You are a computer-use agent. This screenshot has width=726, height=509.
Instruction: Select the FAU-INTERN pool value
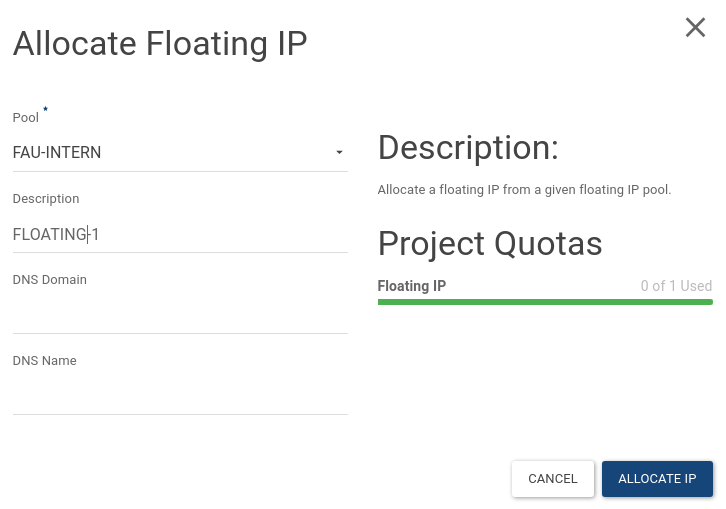[57, 153]
